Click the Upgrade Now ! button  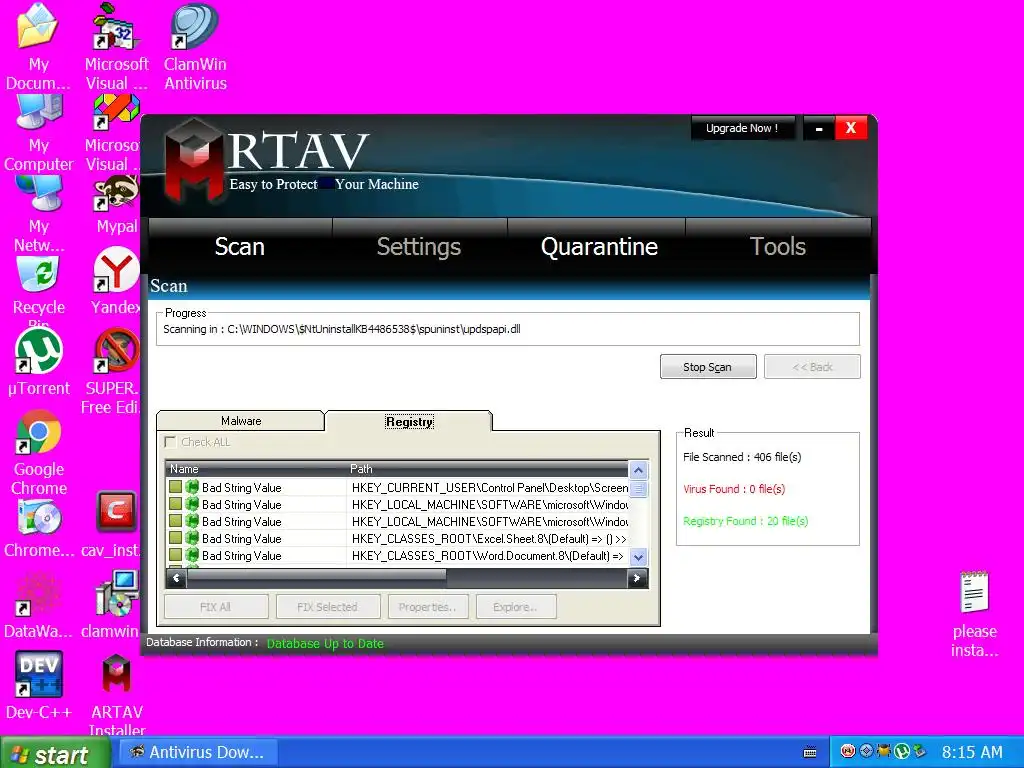coord(743,128)
